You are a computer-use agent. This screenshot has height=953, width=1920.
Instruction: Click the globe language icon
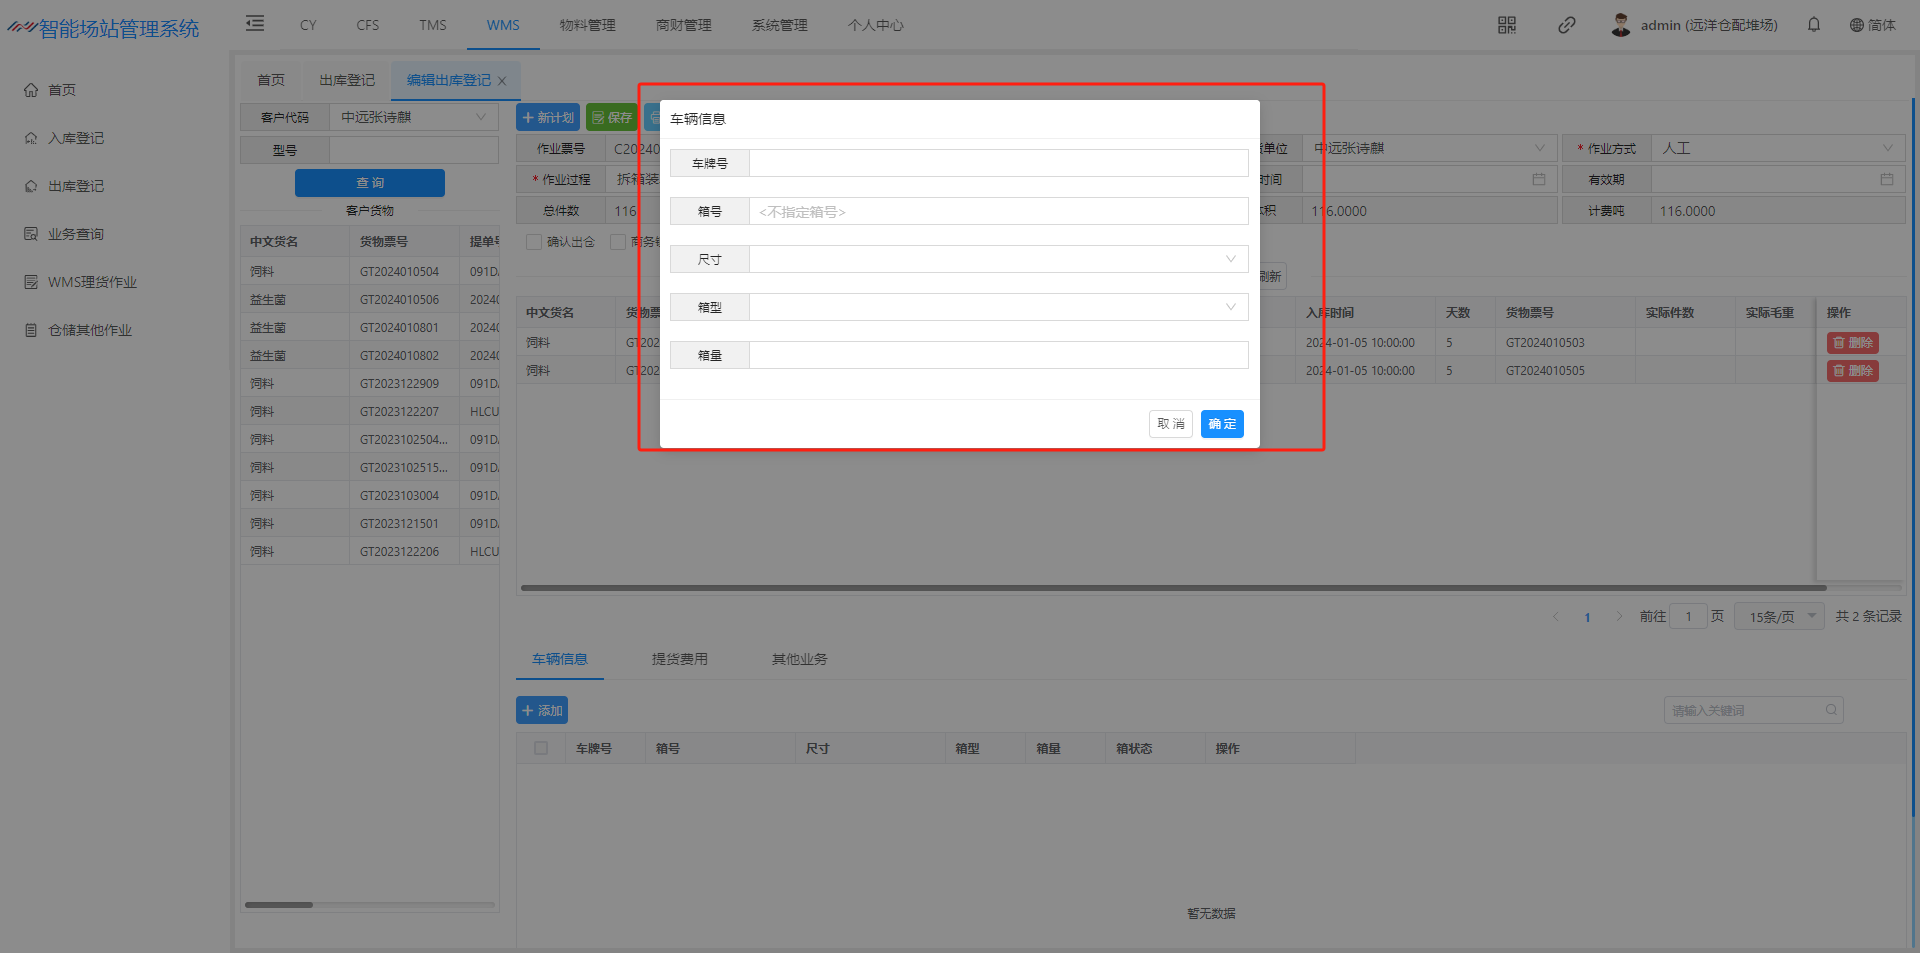pyautogui.click(x=1857, y=25)
